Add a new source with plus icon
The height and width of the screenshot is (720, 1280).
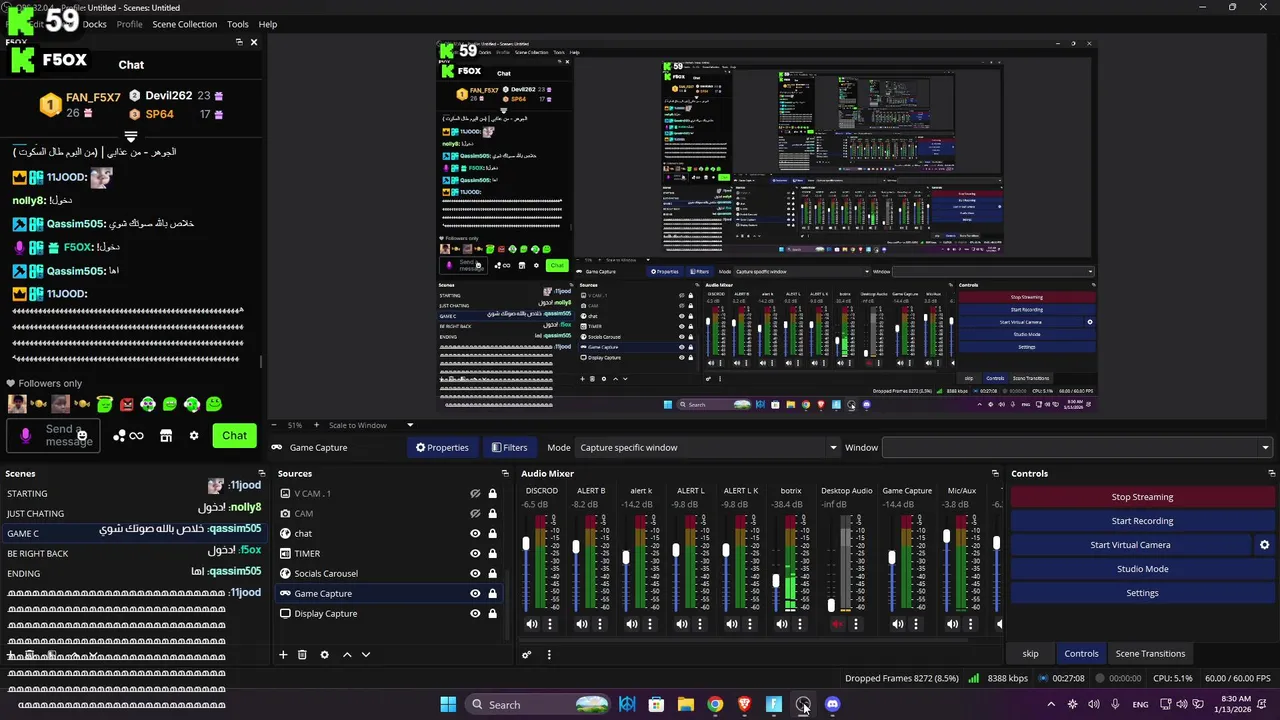[x=283, y=655]
